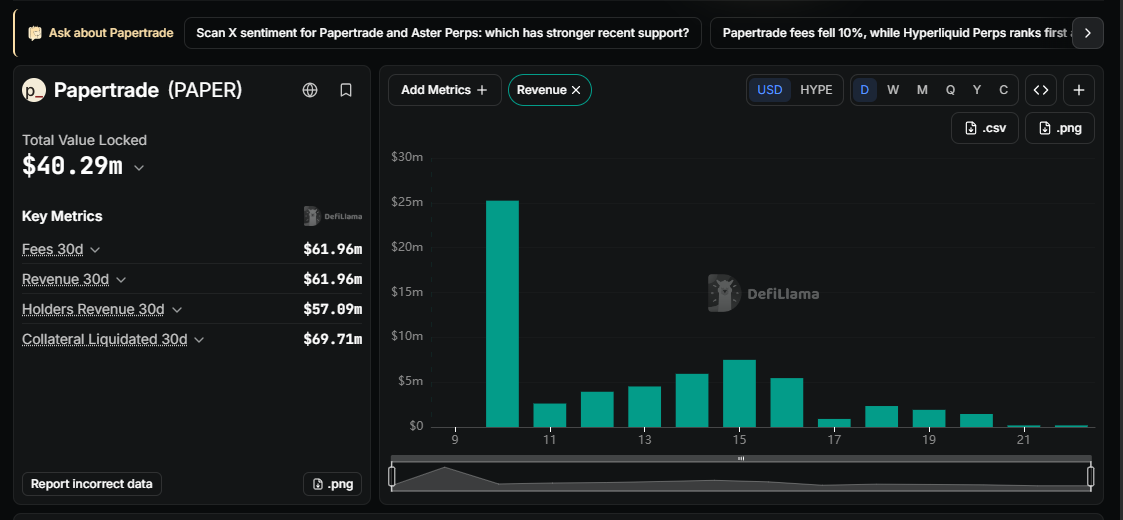Choose the X sentiment Aster Perps suggestion
1123x520 pixels.
[443, 33]
